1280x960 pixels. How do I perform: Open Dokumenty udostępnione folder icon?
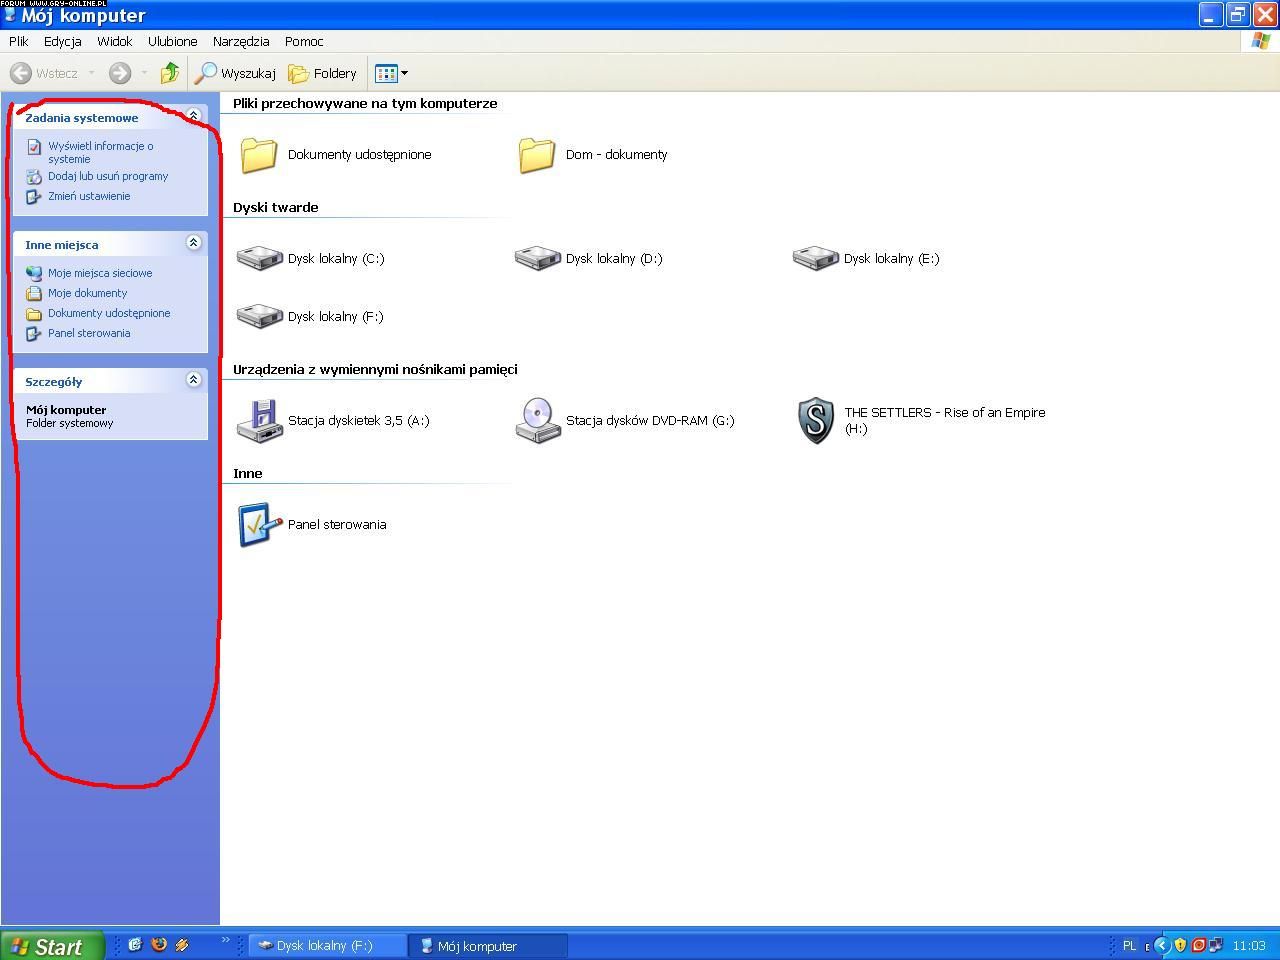click(259, 154)
